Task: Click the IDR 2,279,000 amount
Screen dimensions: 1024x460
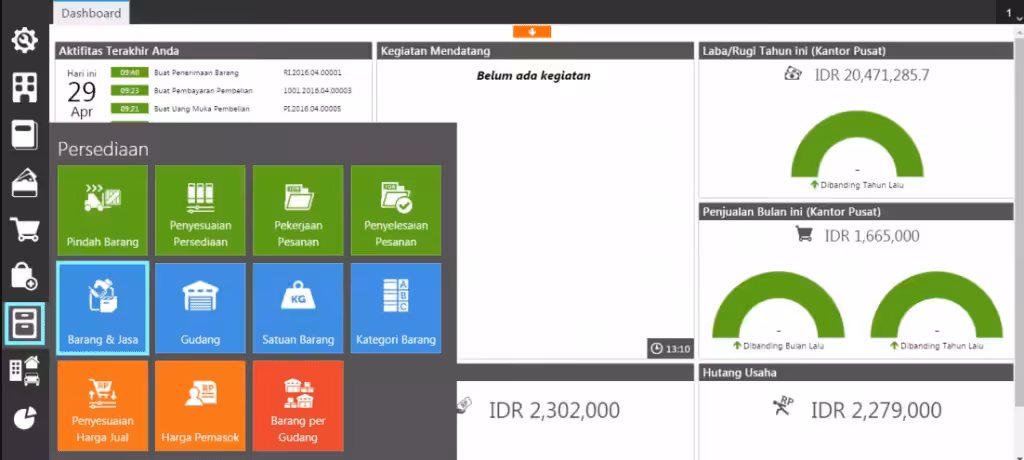Action: 876,410
